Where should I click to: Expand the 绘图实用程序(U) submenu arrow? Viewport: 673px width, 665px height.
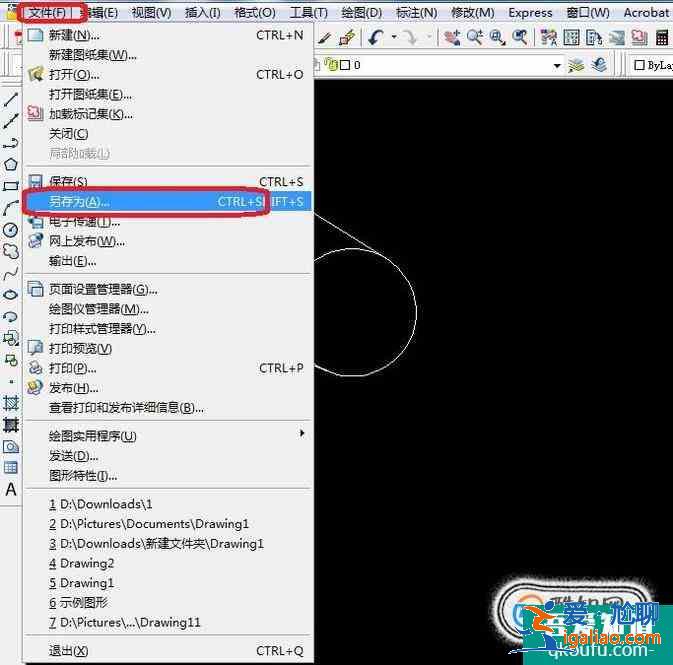coord(302,434)
